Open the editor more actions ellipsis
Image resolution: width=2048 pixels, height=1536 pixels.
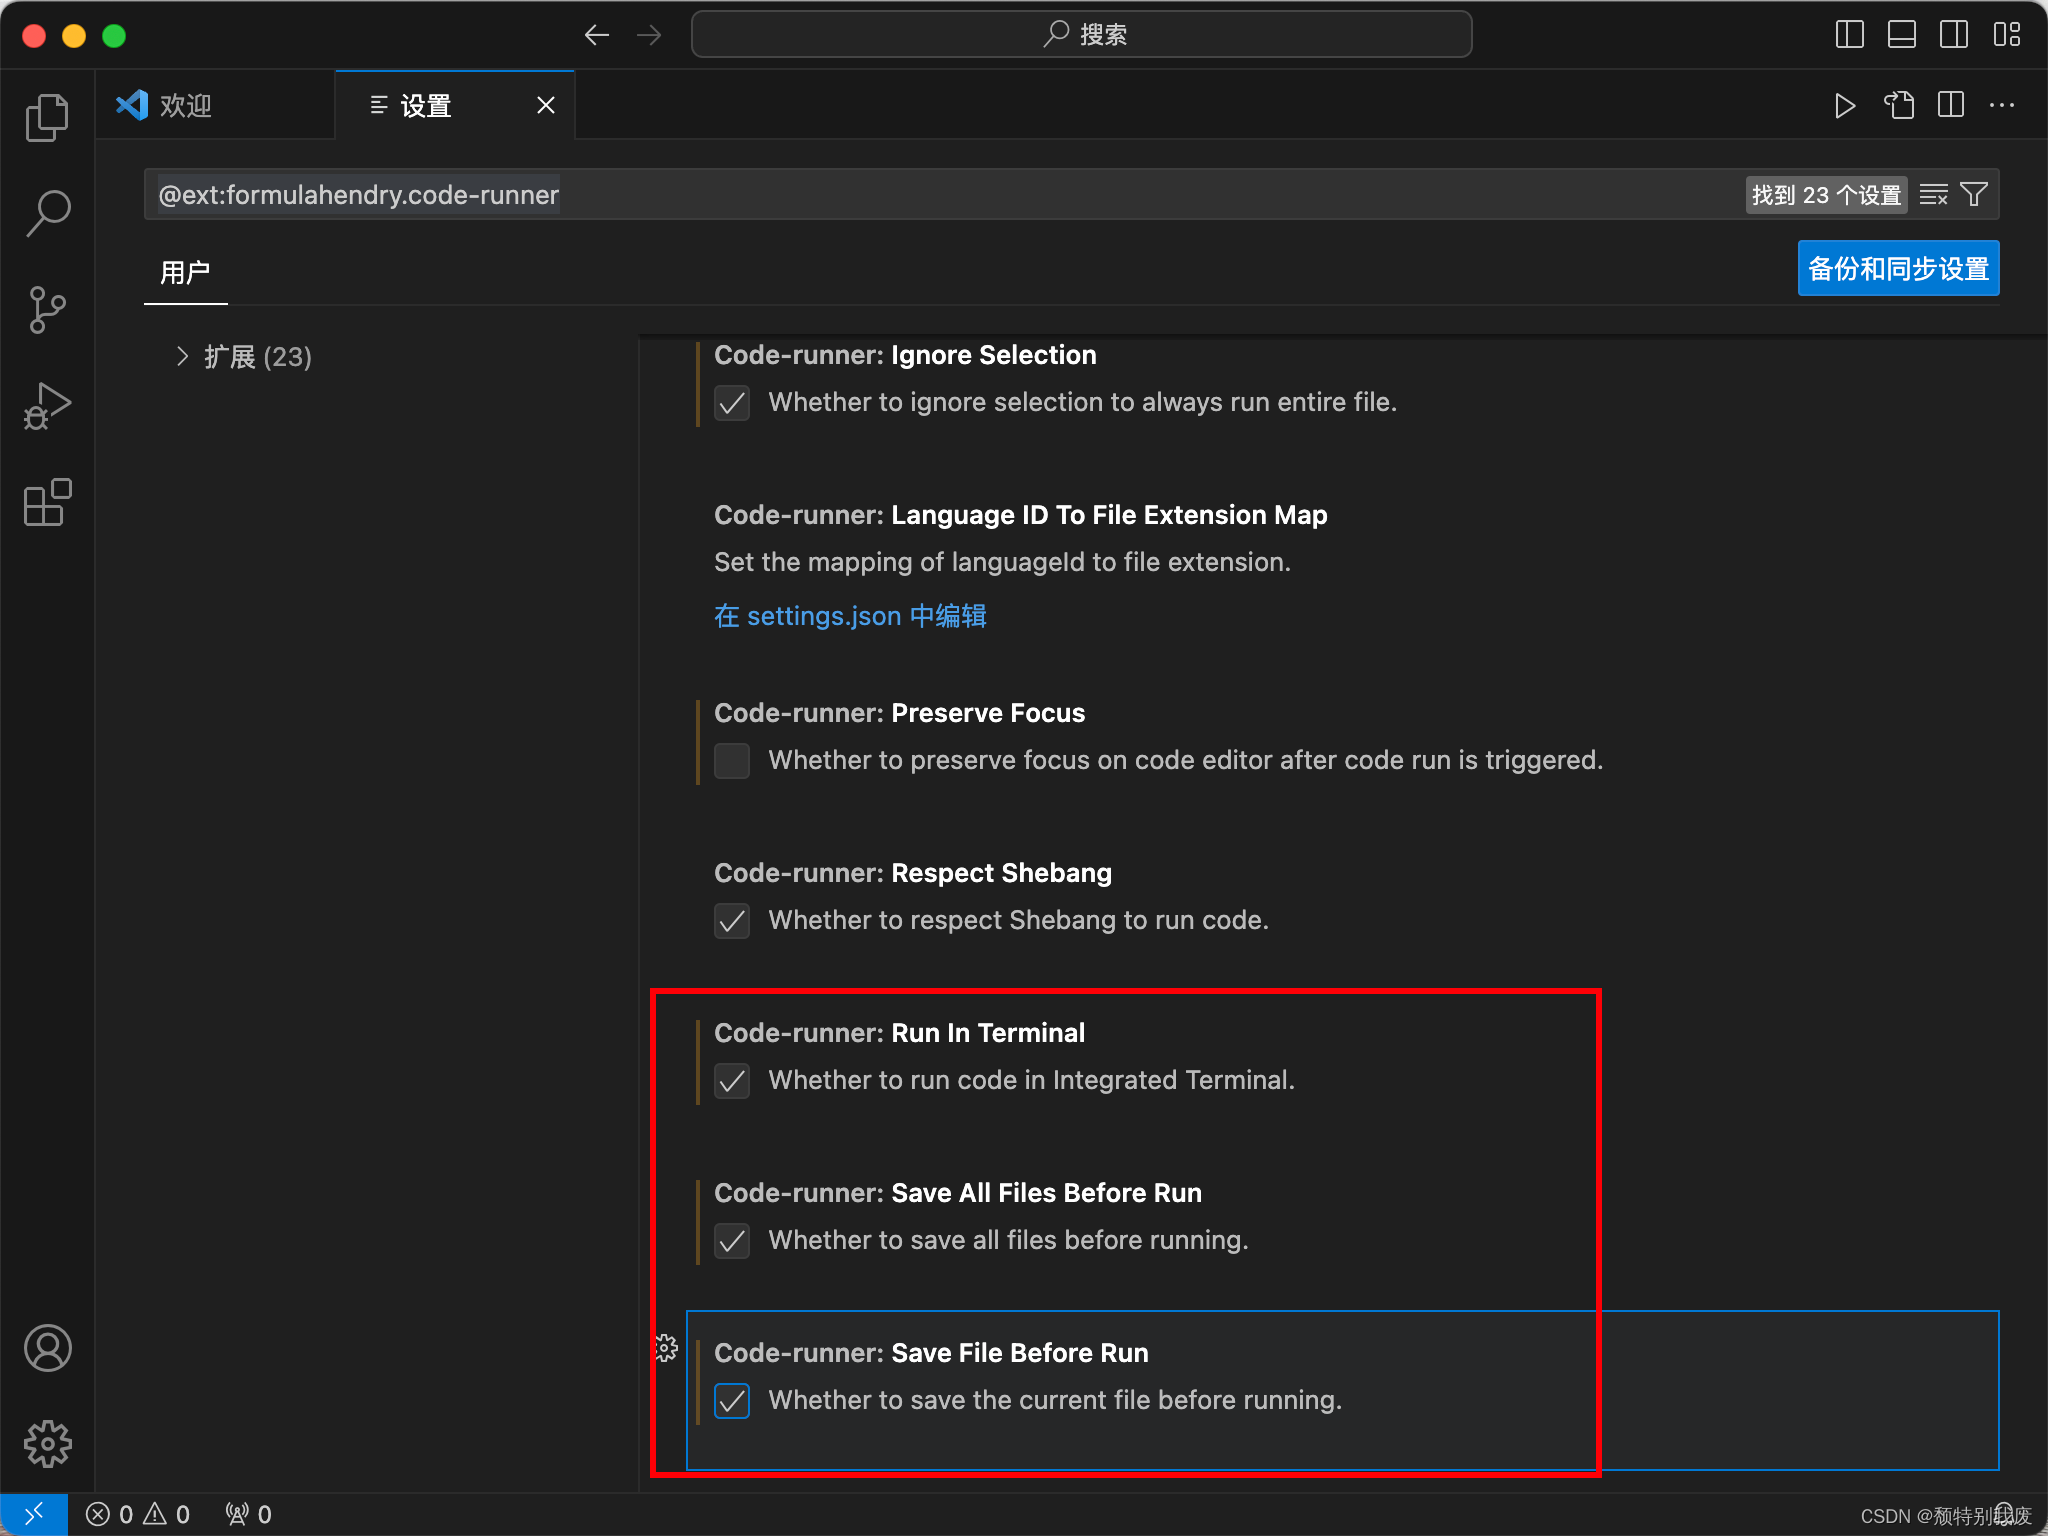coord(2002,105)
